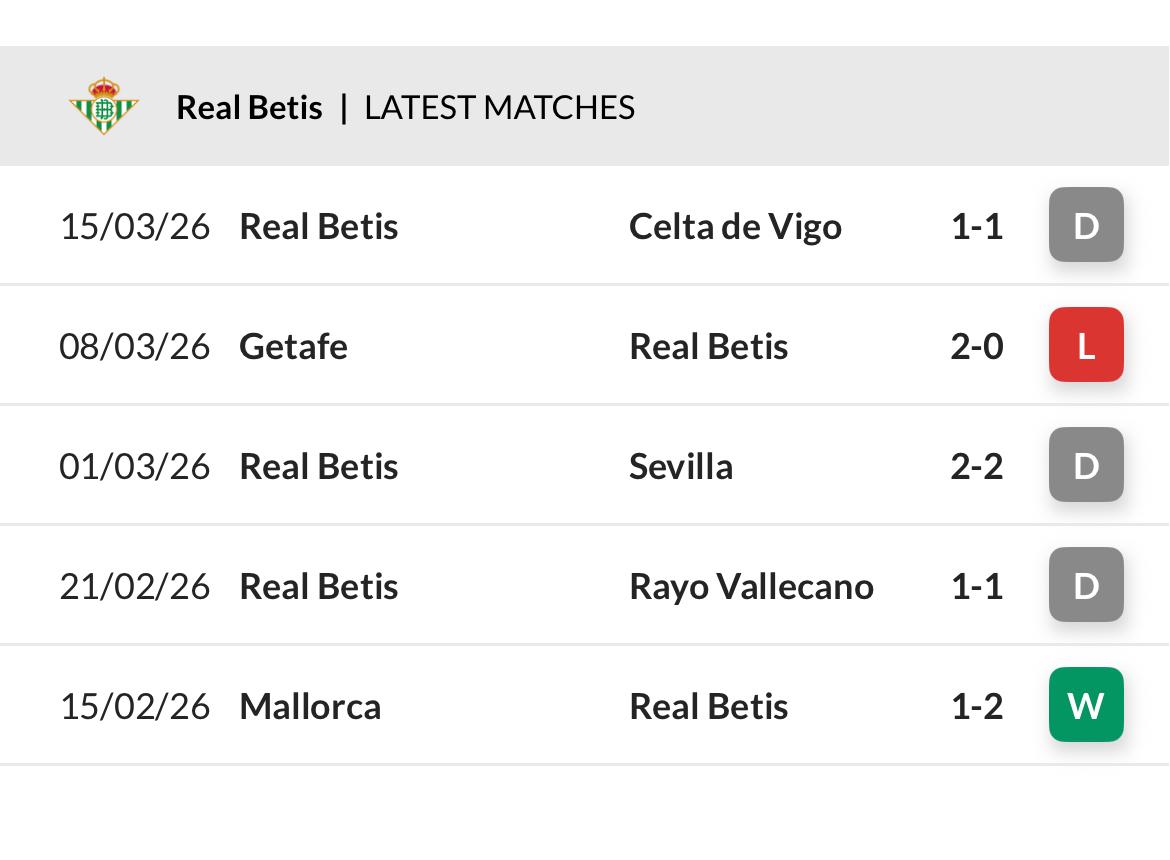
Task: Click the 1-1 score against Celta de Vigo
Action: click(x=976, y=227)
